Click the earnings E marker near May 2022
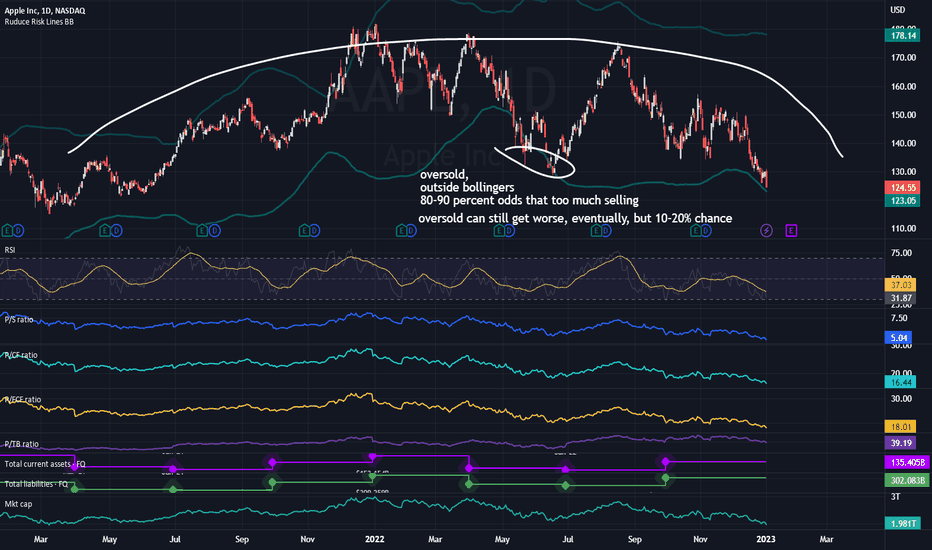 500,230
